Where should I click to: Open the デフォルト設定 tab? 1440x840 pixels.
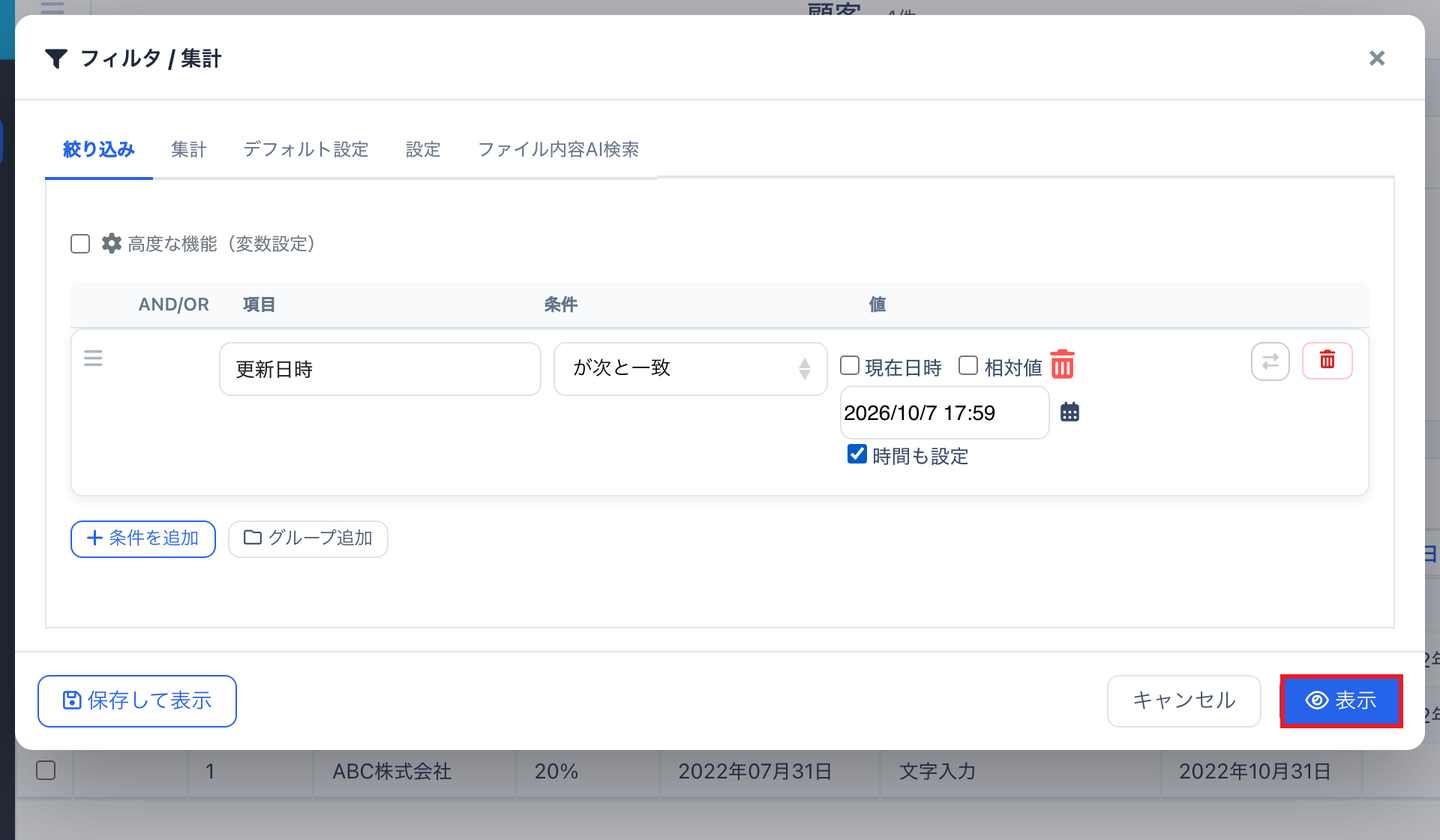[x=306, y=150]
